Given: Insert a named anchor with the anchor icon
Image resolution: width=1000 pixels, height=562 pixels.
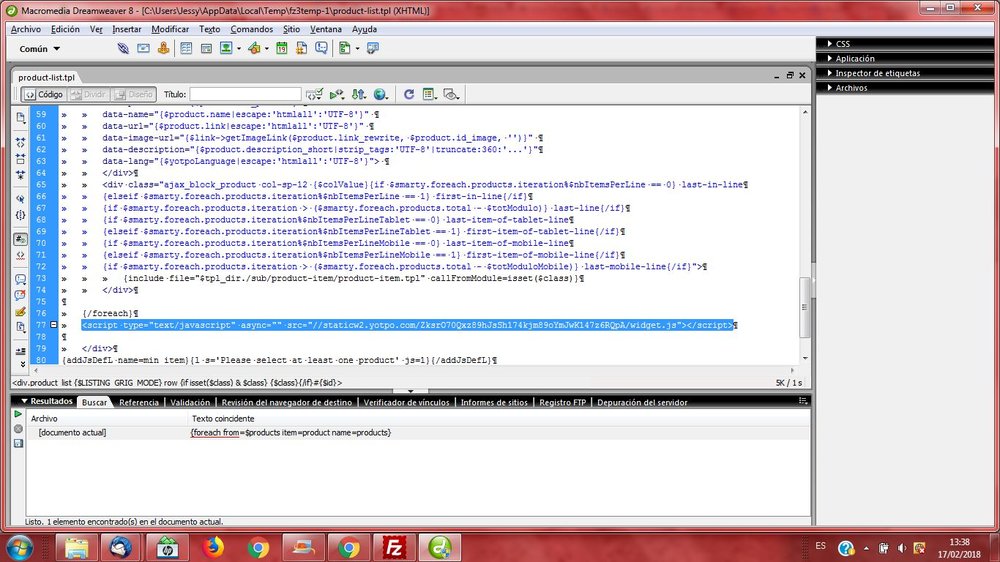Looking at the screenshot, I should 163,48.
